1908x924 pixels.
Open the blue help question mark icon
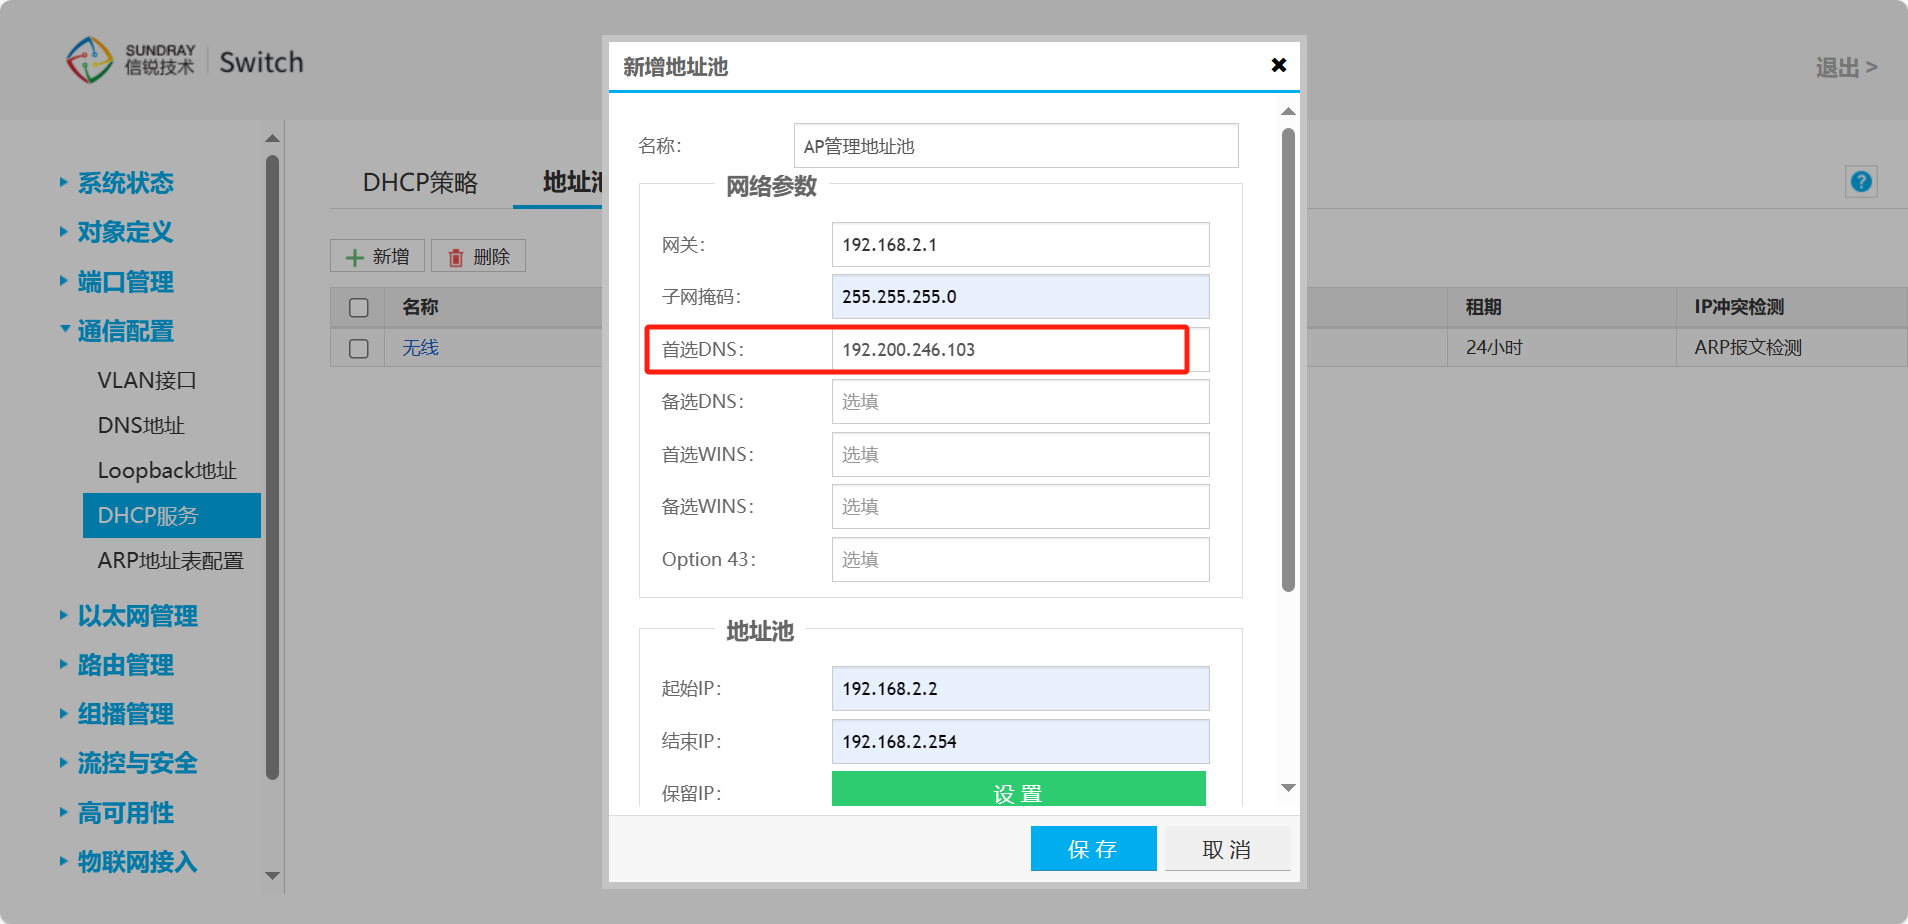coord(1861,181)
